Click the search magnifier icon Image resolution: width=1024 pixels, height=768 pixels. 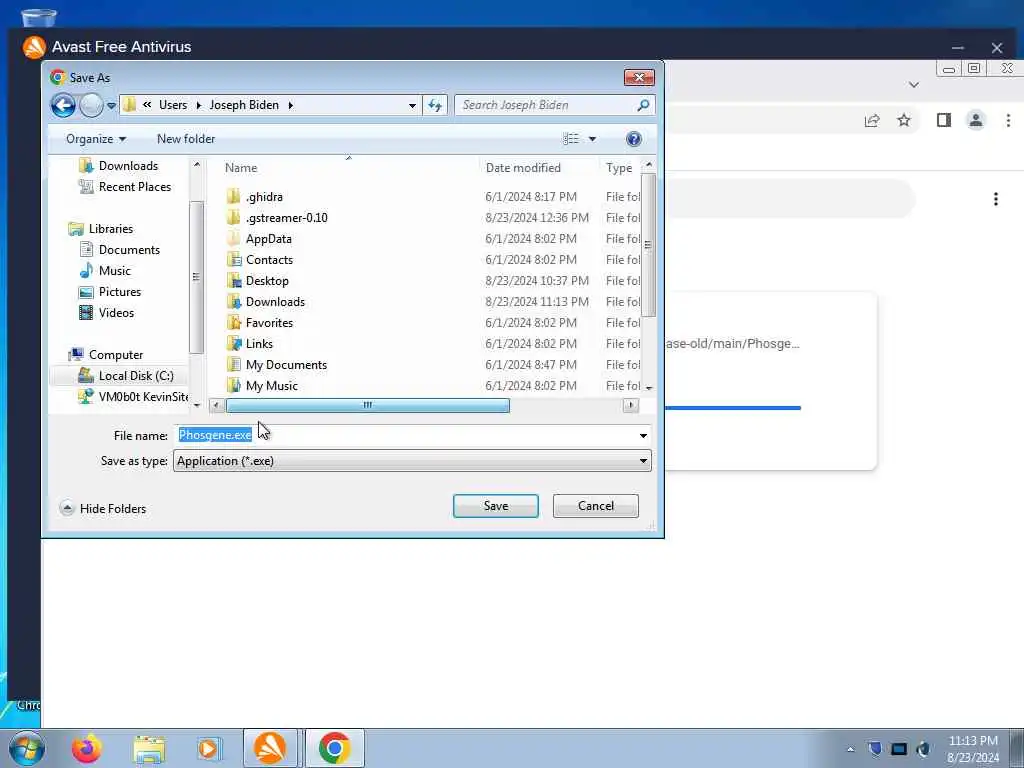click(643, 105)
